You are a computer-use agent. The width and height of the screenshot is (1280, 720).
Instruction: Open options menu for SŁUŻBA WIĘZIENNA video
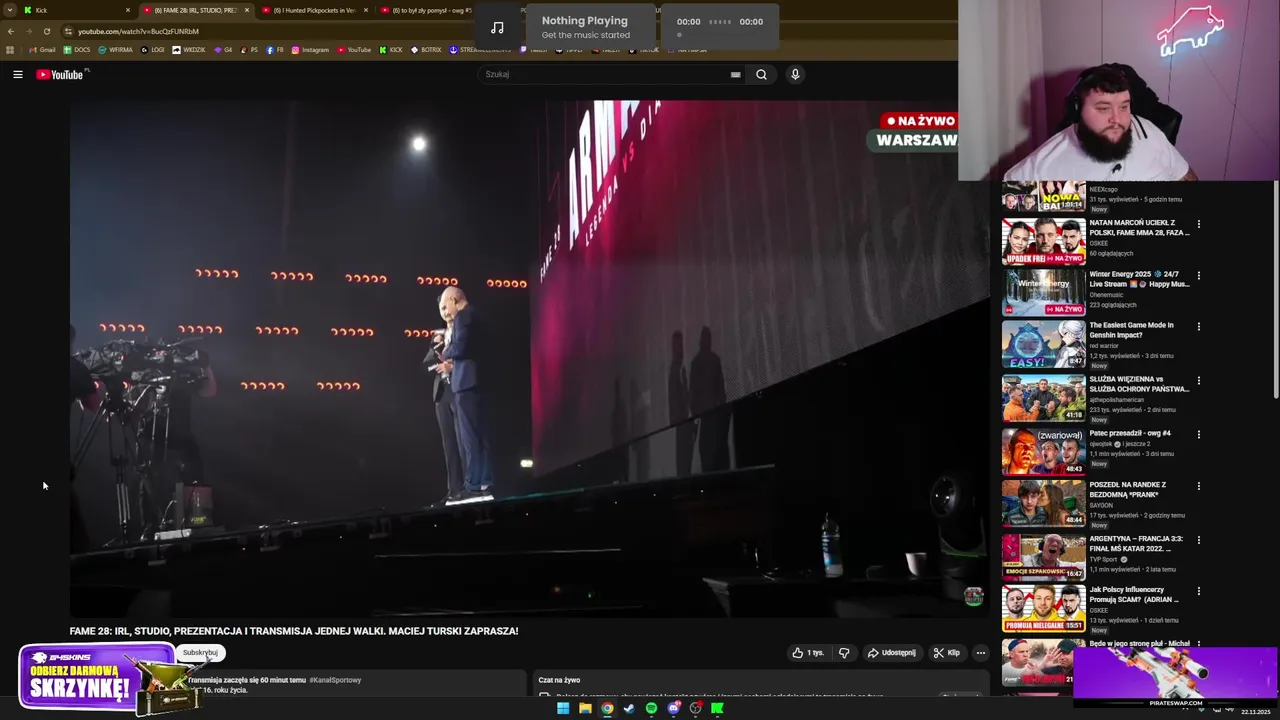point(1199,381)
